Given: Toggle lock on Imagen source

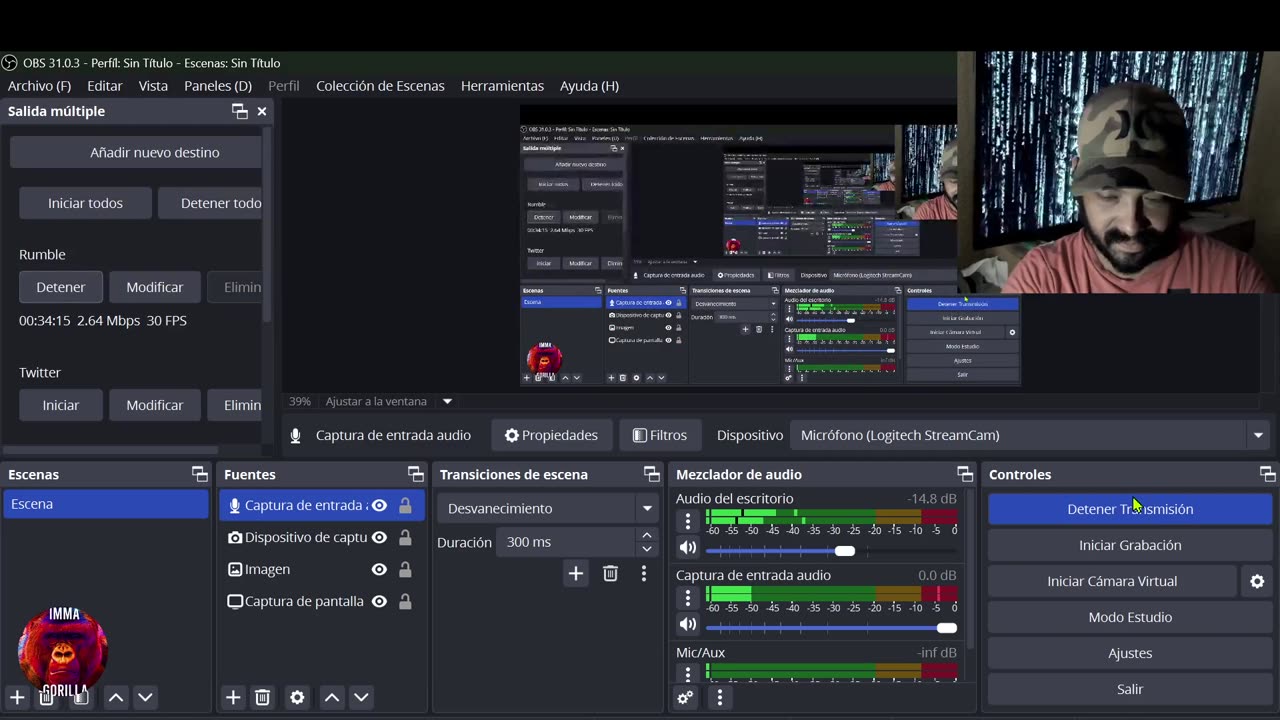Looking at the screenshot, I should (405, 569).
